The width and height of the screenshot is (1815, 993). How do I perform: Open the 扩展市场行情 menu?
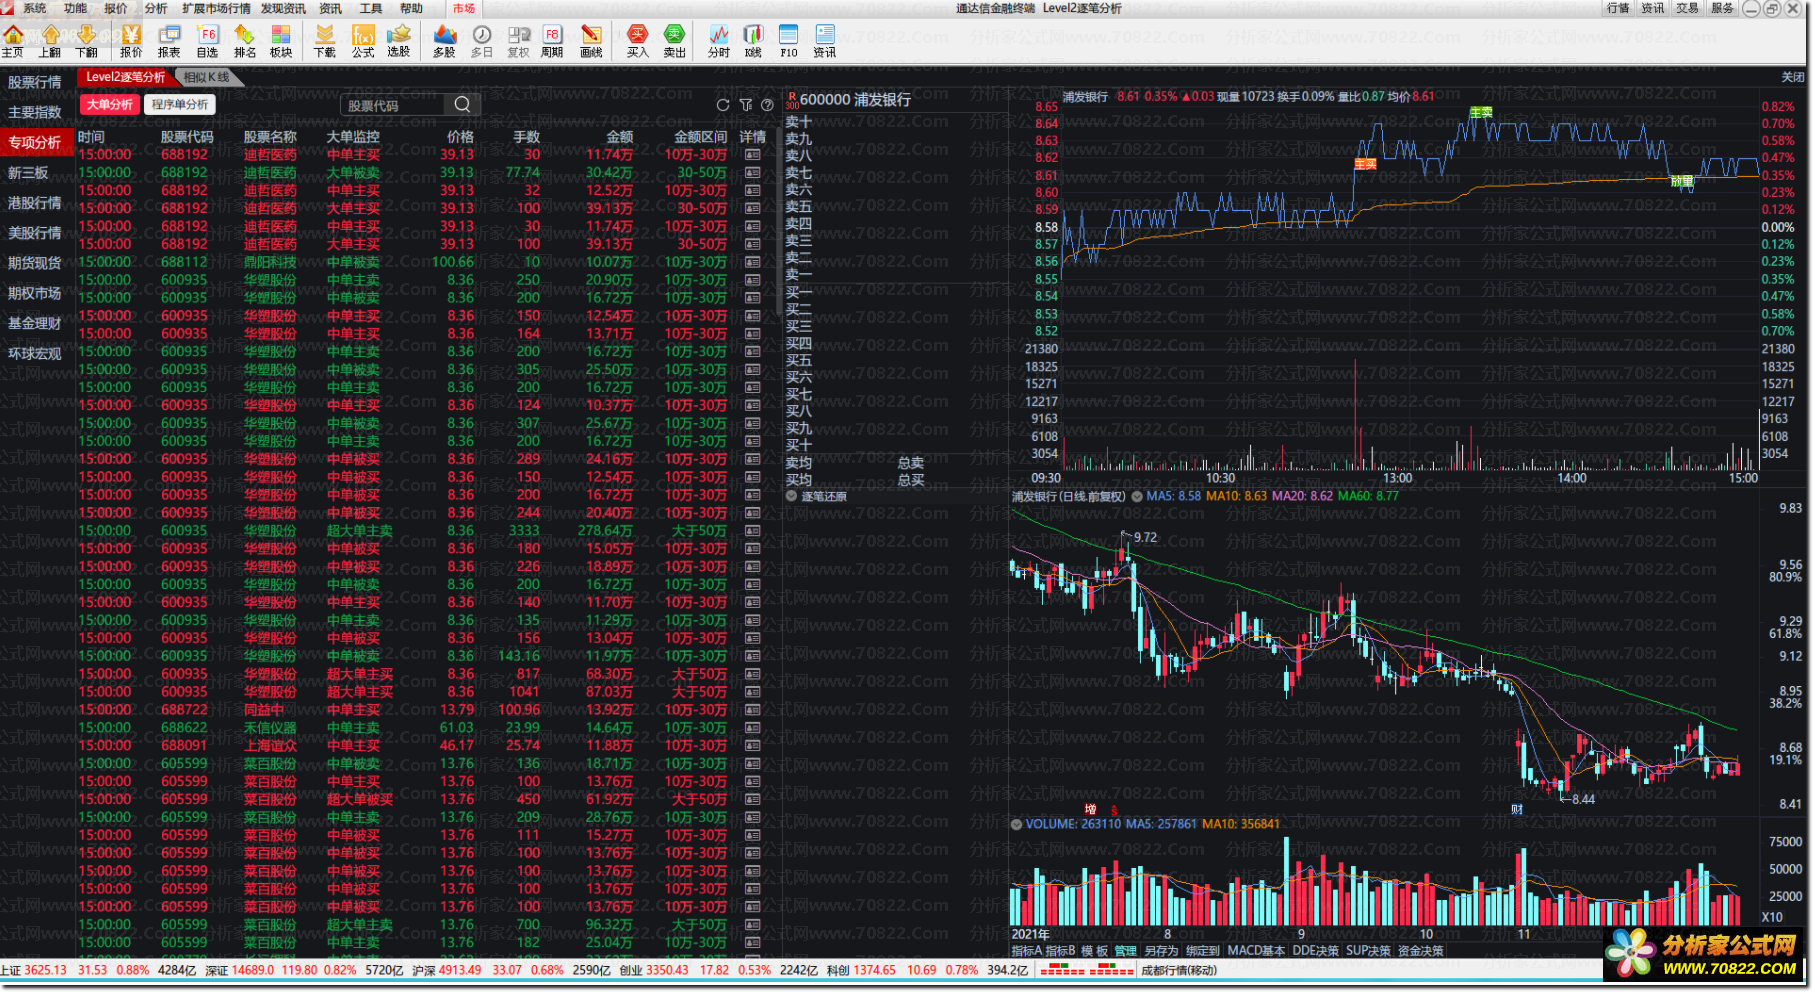216,8
